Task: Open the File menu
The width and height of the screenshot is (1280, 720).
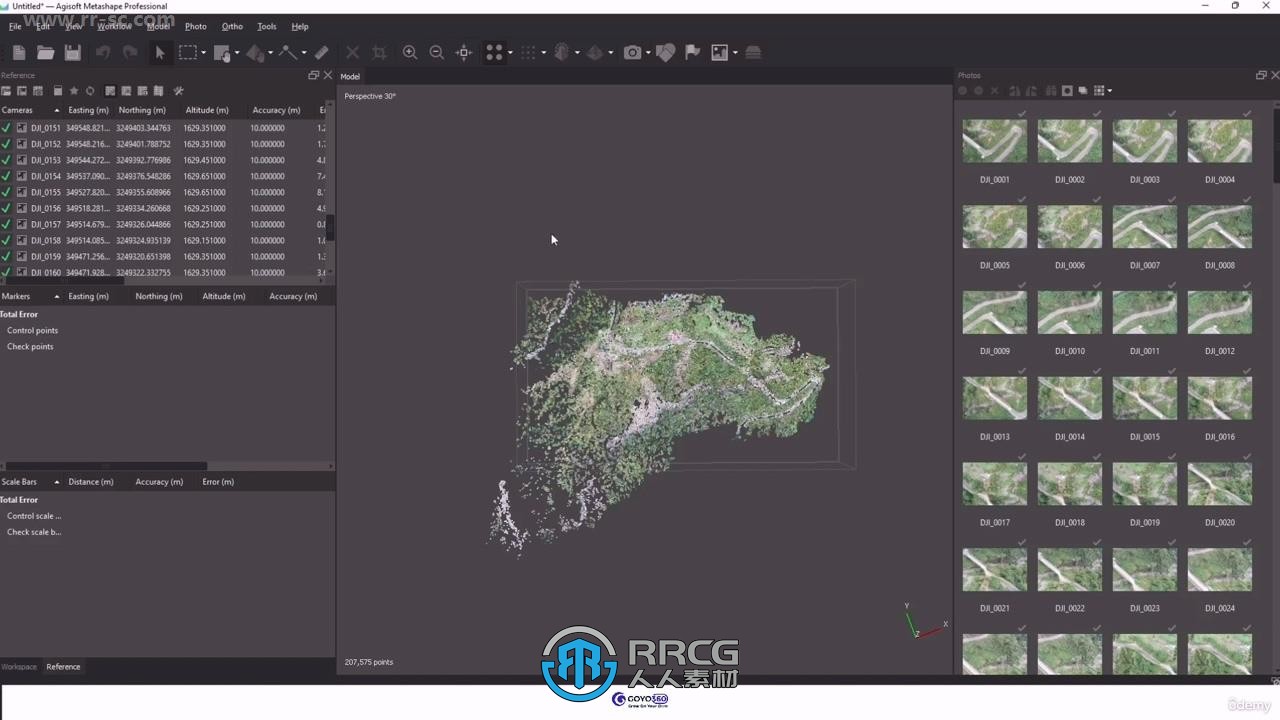Action: (15, 26)
